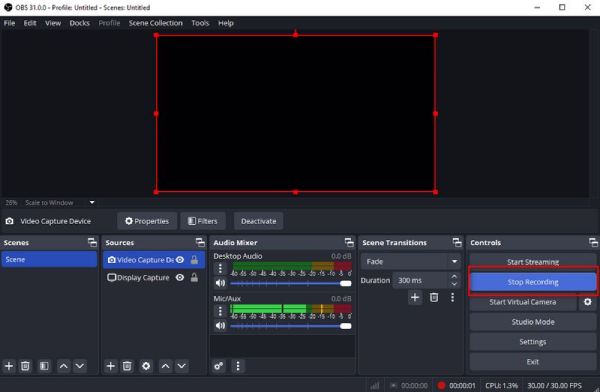The image size is (600, 392).
Task: Click the transition Duration 300 ms field
Action: tap(421, 280)
